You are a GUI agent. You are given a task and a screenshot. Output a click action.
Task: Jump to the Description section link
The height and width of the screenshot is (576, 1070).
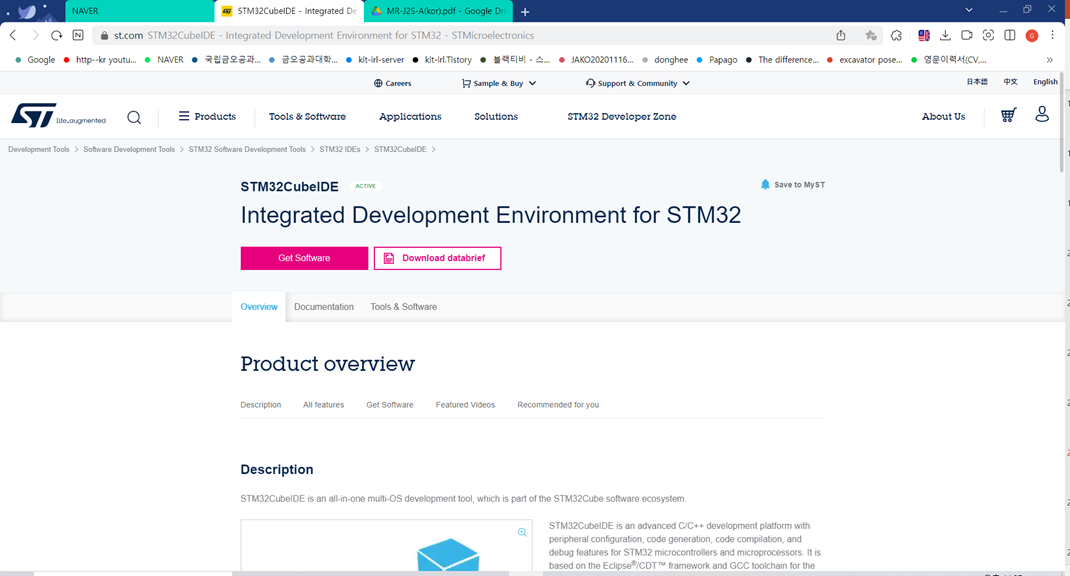[261, 405]
